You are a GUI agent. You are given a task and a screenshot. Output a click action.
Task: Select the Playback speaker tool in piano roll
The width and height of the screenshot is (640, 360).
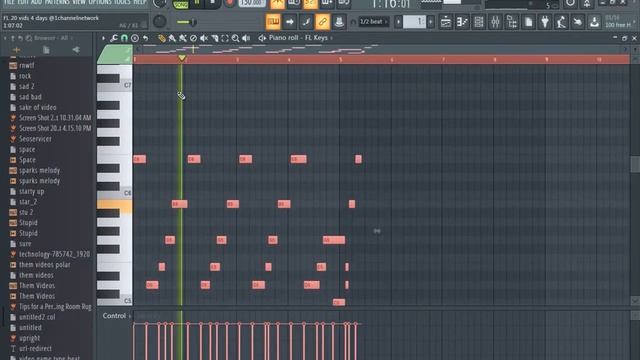pos(246,38)
